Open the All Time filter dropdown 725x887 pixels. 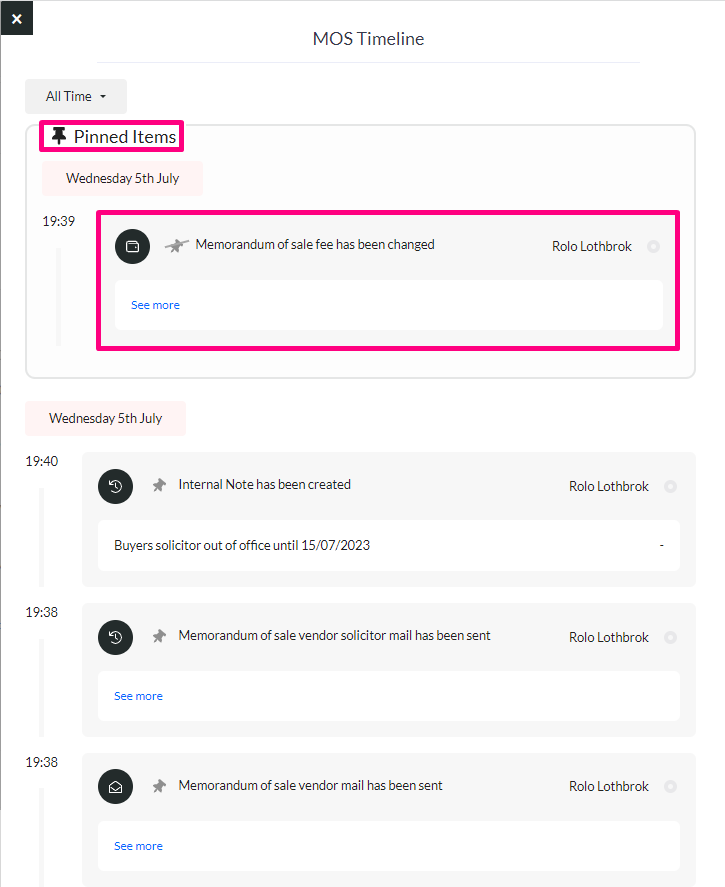pyautogui.click(x=76, y=97)
